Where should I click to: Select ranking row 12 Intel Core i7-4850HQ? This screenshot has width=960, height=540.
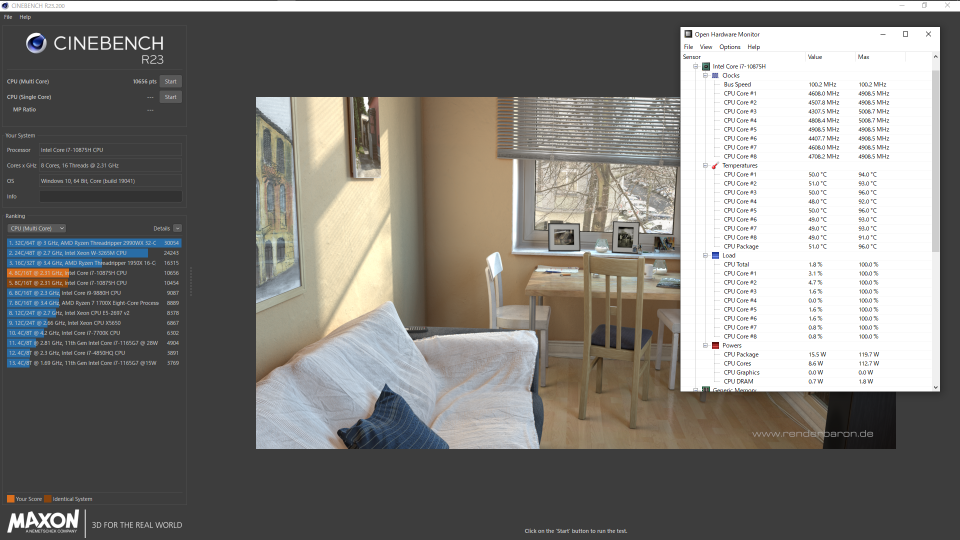tap(94, 353)
